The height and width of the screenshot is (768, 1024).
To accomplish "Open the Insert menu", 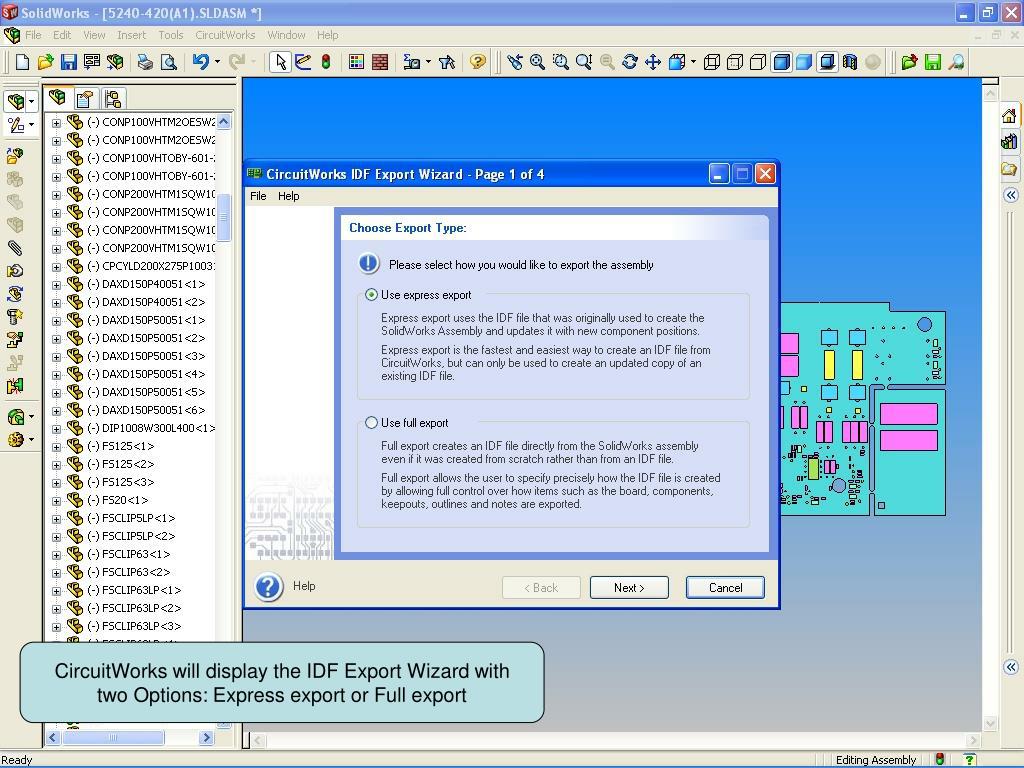I will click(131, 35).
